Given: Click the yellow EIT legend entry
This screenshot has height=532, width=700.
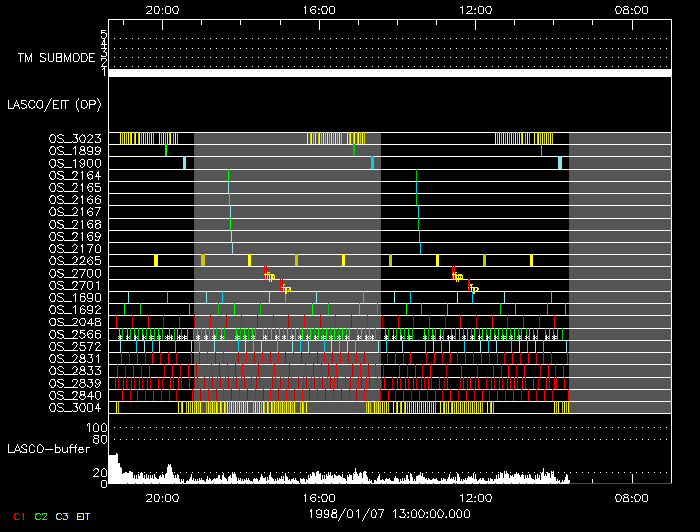Looking at the screenshot, I should tap(83, 517).
